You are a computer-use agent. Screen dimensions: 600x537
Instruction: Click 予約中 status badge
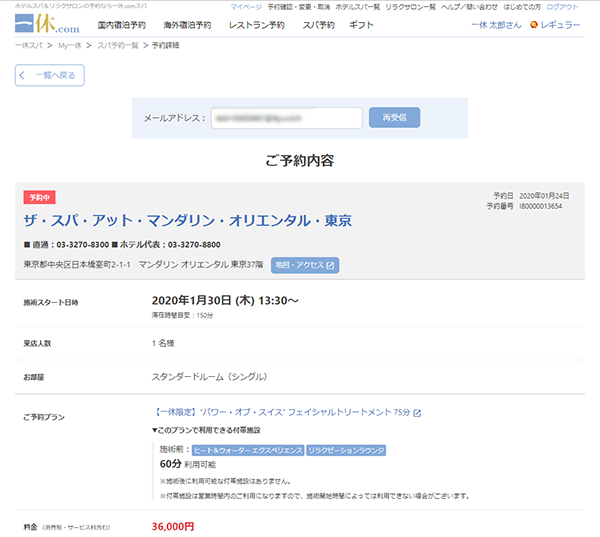(39, 197)
